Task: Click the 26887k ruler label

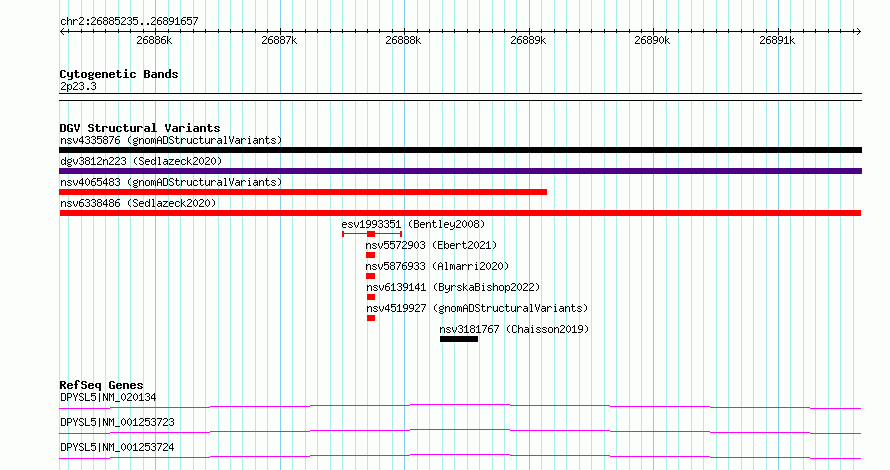Action: [279, 40]
